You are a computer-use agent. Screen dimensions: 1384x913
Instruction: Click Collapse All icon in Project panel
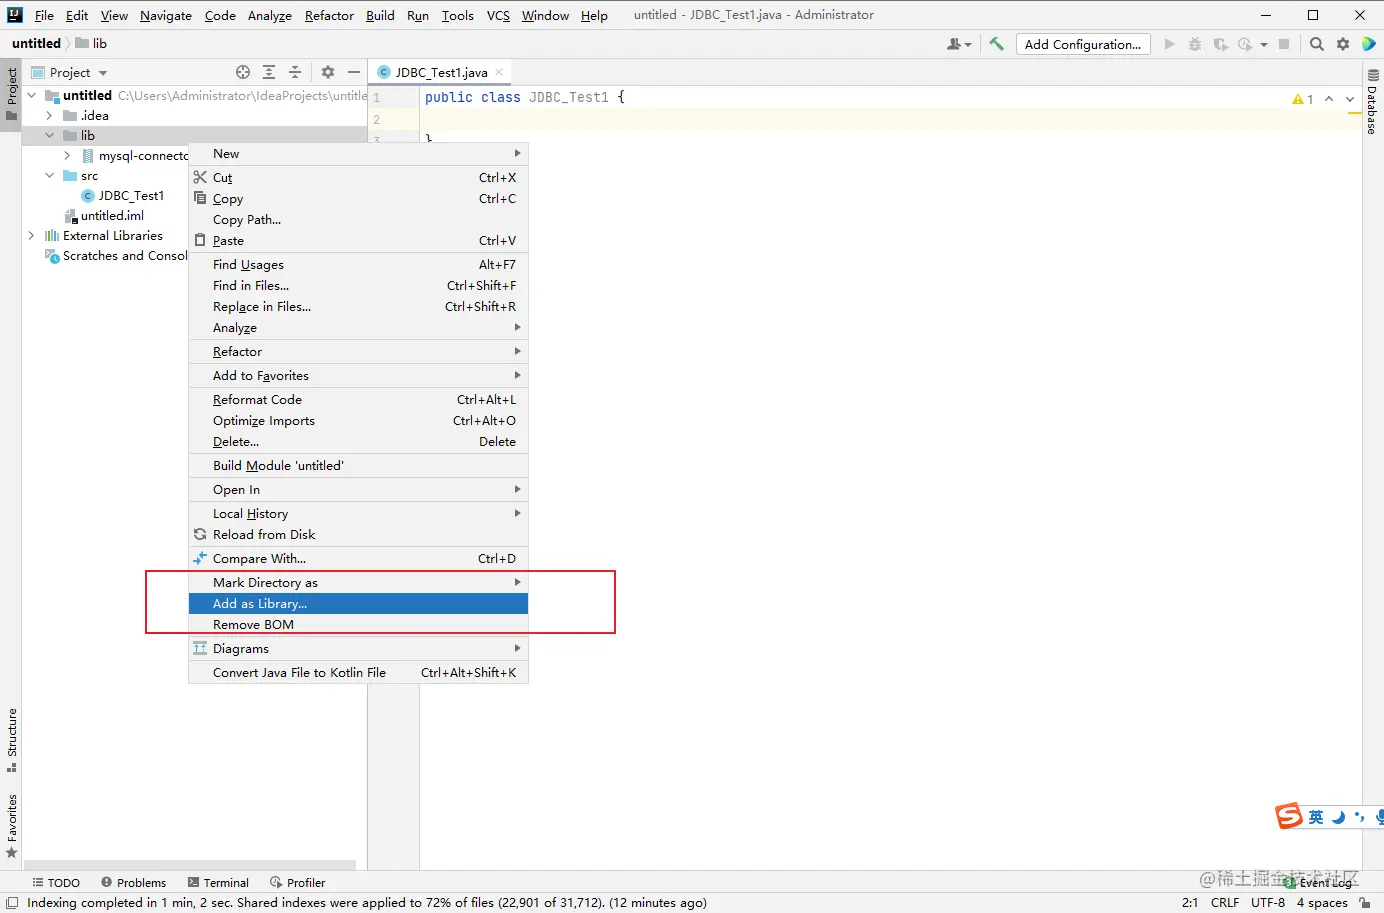click(x=295, y=72)
